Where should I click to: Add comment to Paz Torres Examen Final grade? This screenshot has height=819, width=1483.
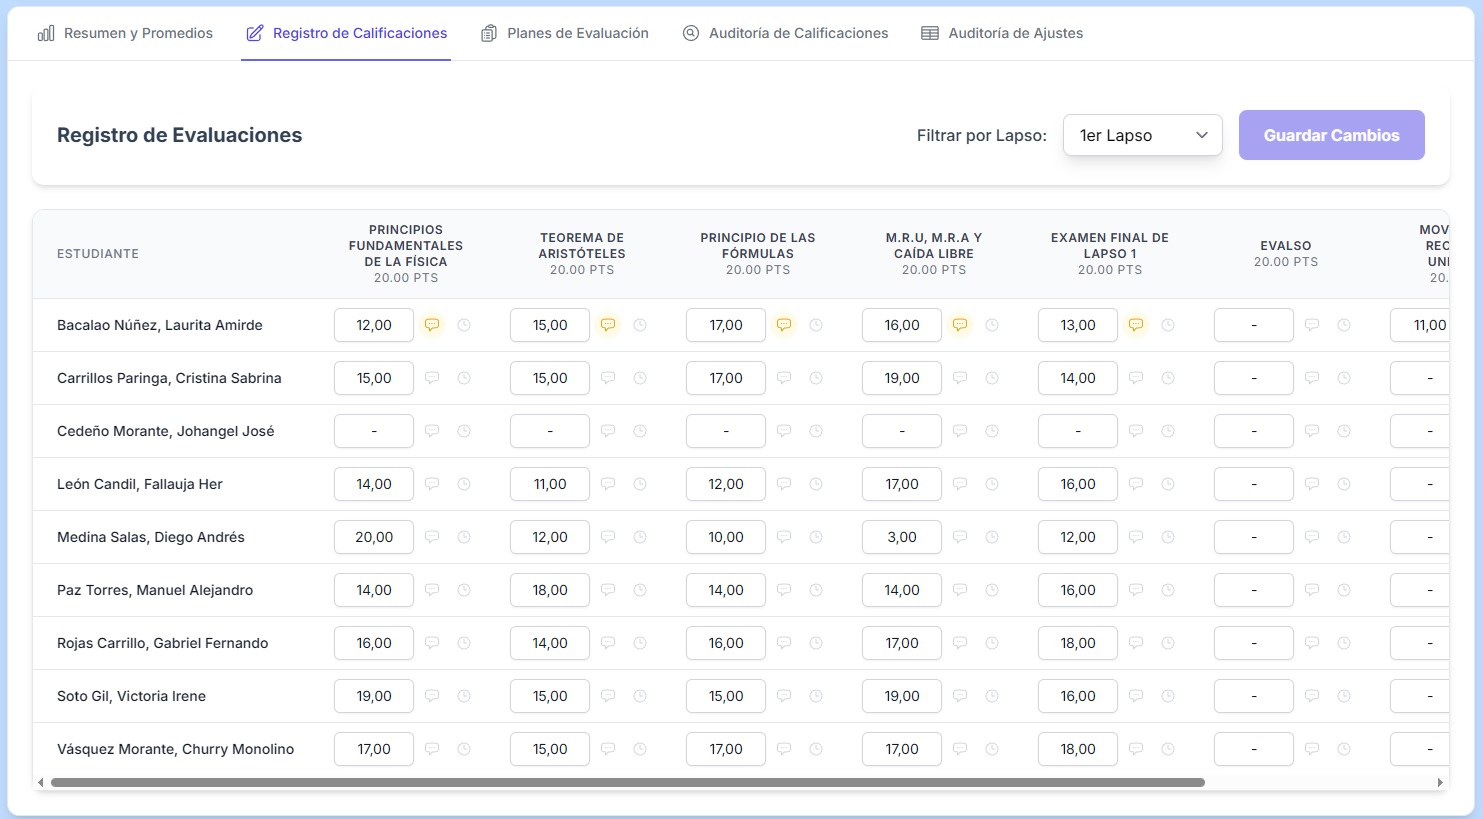click(1136, 590)
